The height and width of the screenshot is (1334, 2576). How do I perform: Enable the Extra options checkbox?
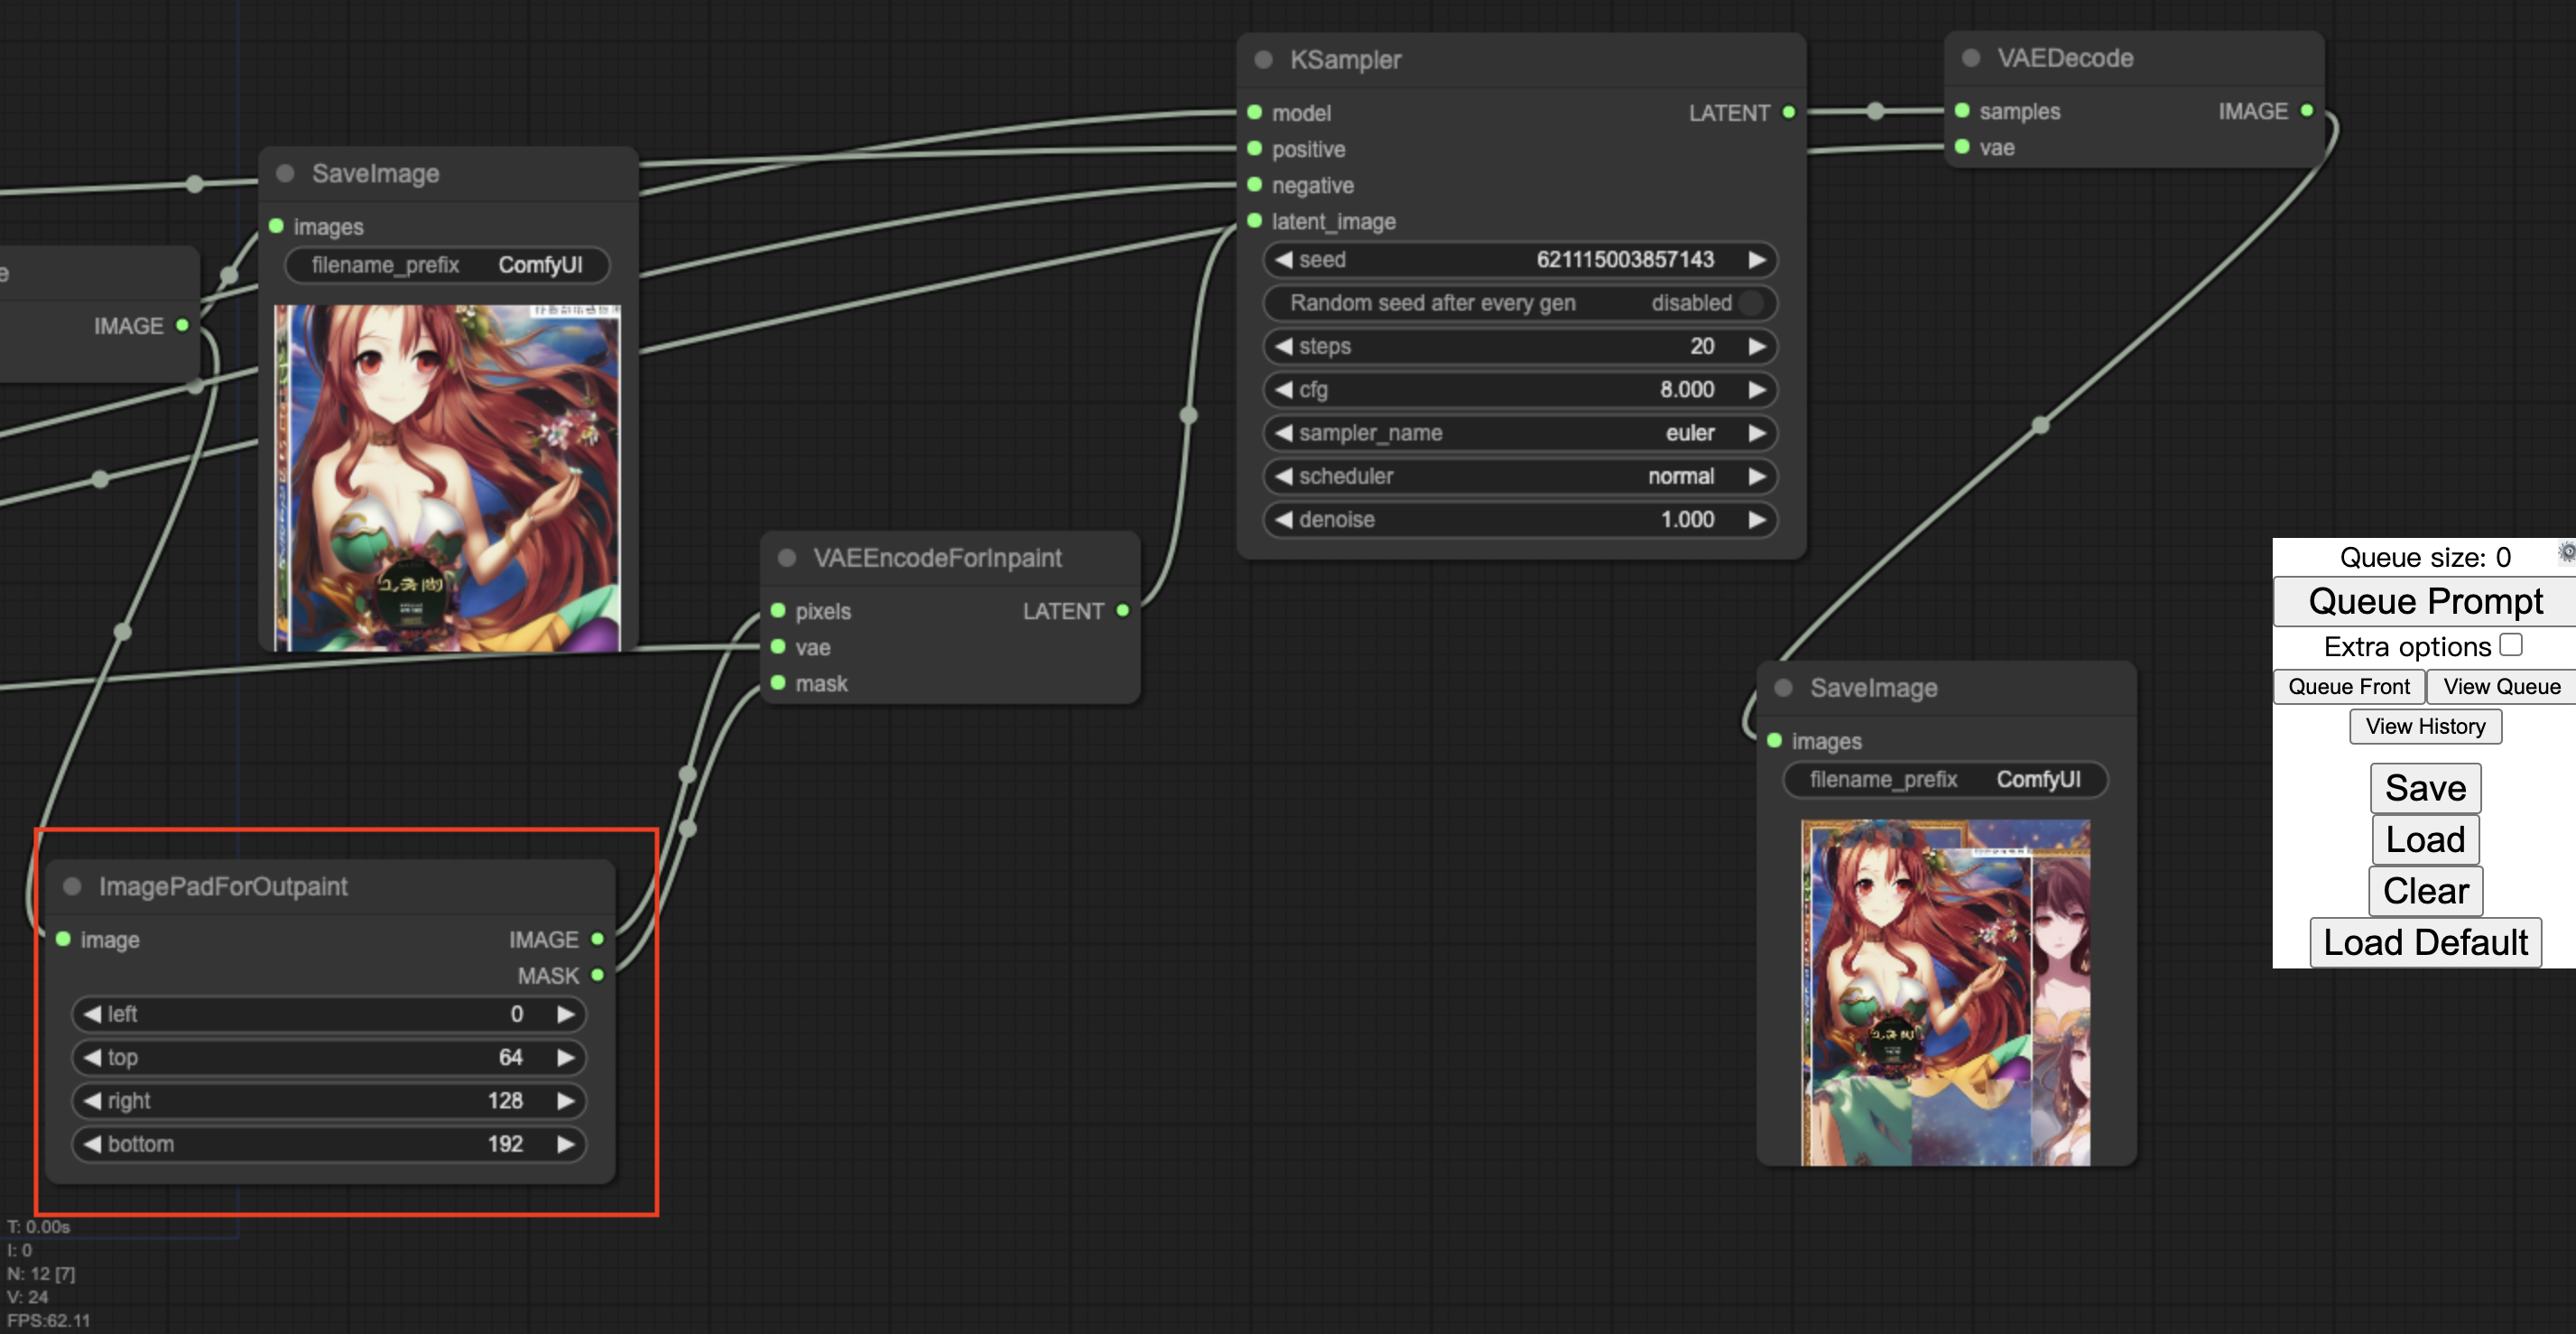point(2510,645)
